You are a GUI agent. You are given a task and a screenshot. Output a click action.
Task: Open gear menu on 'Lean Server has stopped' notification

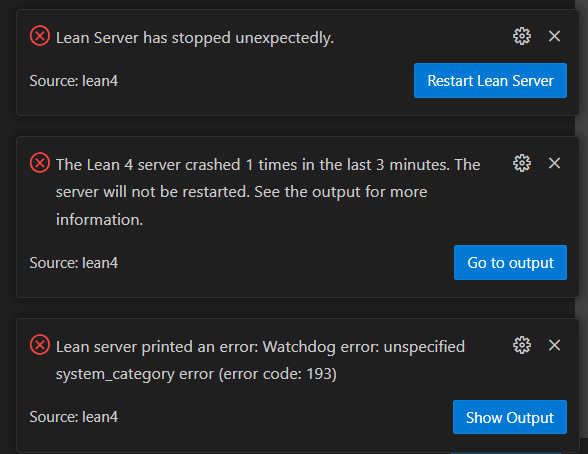pyautogui.click(x=522, y=36)
